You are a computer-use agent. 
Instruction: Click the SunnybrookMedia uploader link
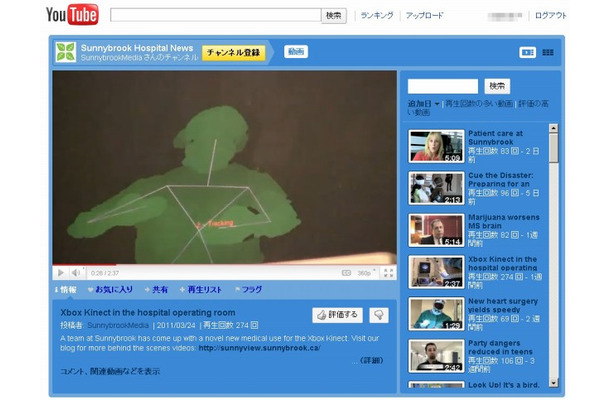pos(118,325)
